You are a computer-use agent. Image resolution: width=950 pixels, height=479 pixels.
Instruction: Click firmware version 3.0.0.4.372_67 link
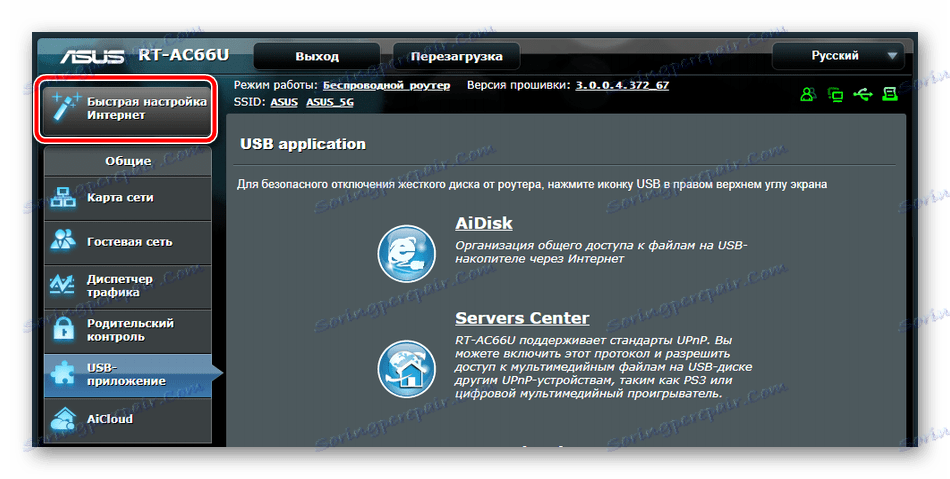622,85
